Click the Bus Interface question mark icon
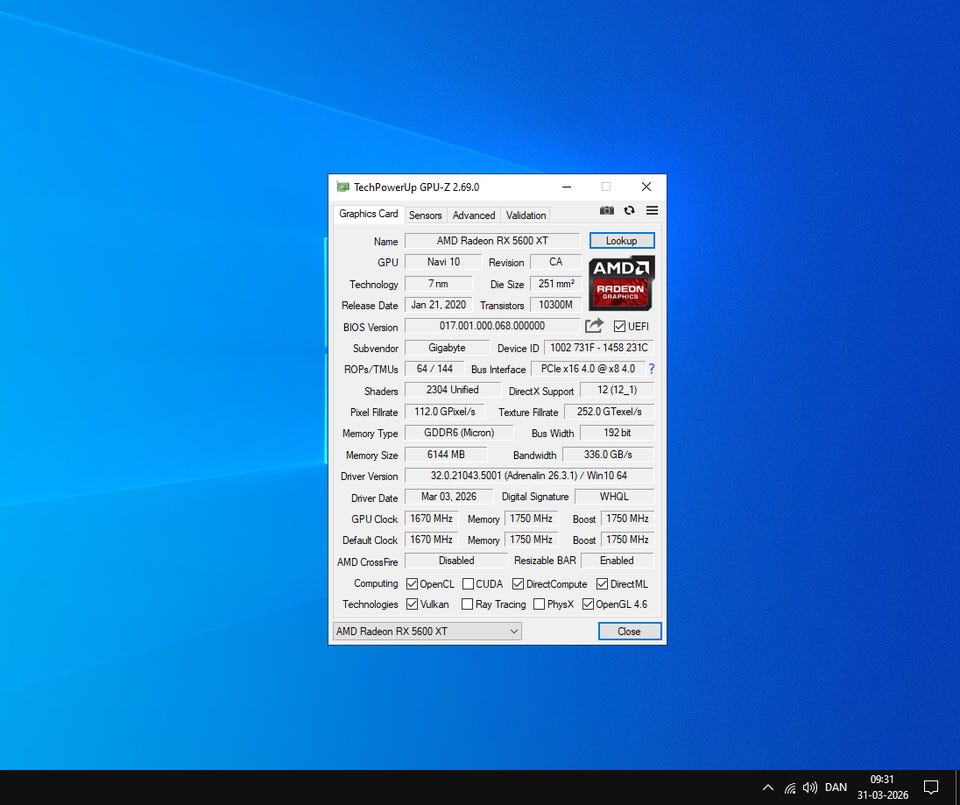960x805 pixels. [652, 369]
